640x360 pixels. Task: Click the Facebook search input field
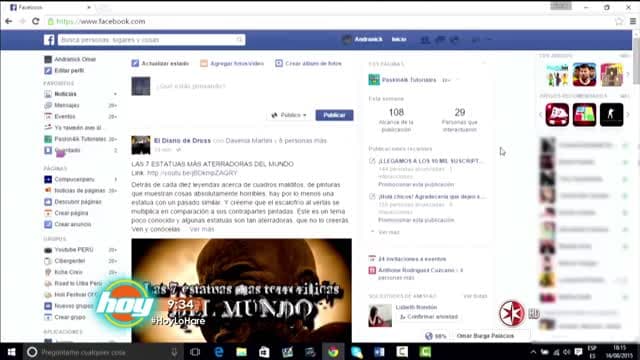151,40
